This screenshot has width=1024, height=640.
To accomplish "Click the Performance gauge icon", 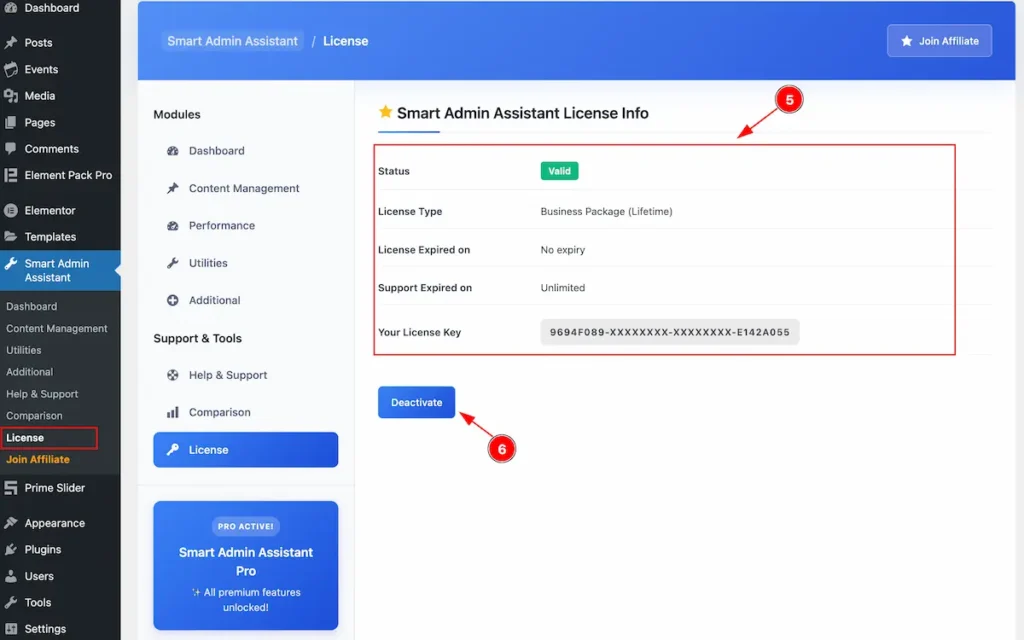I will click(x=172, y=225).
